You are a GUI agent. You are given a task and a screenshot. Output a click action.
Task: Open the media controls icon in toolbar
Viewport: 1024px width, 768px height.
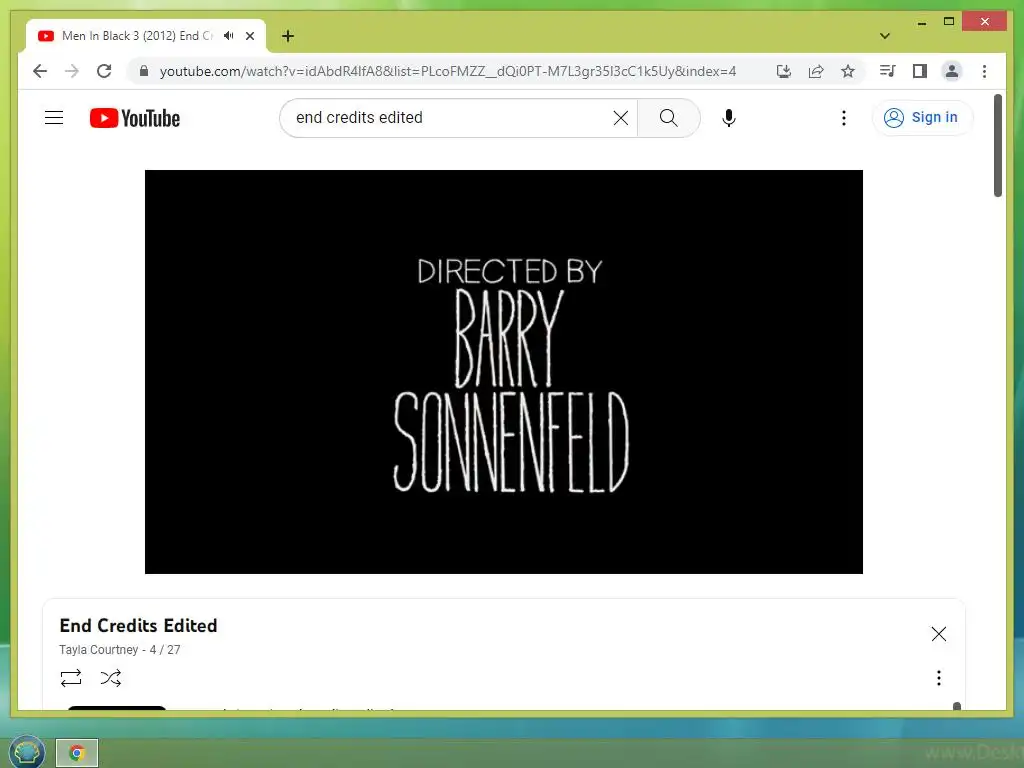[x=888, y=71]
